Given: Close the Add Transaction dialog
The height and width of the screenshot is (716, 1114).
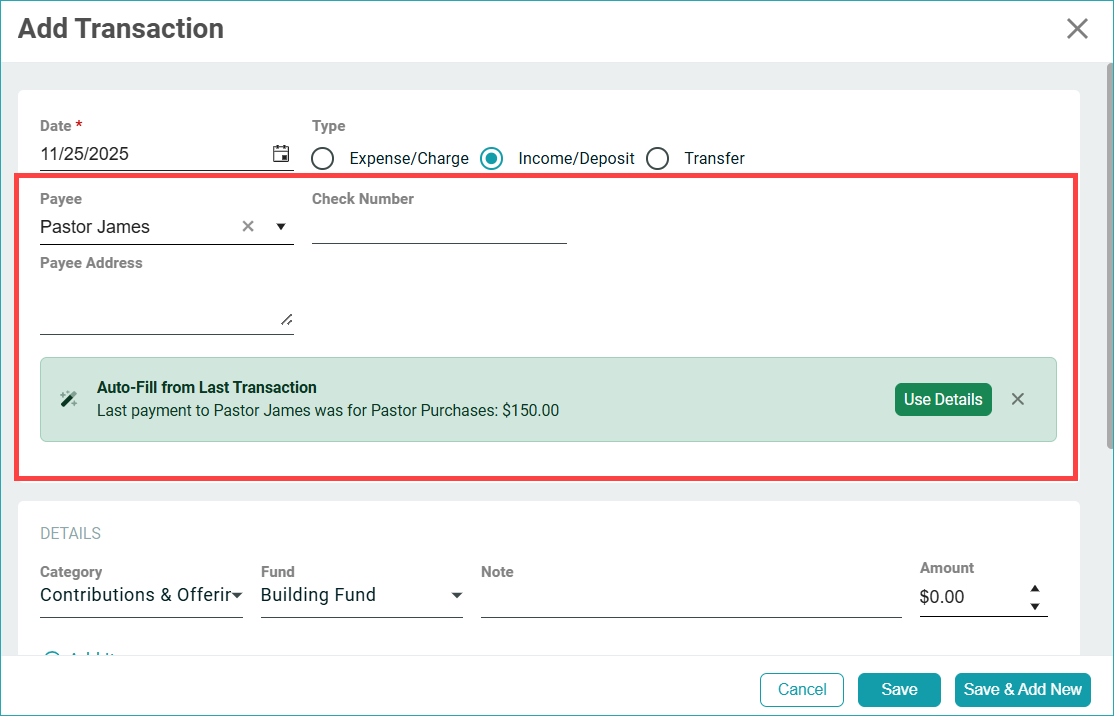Looking at the screenshot, I should [1077, 28].
